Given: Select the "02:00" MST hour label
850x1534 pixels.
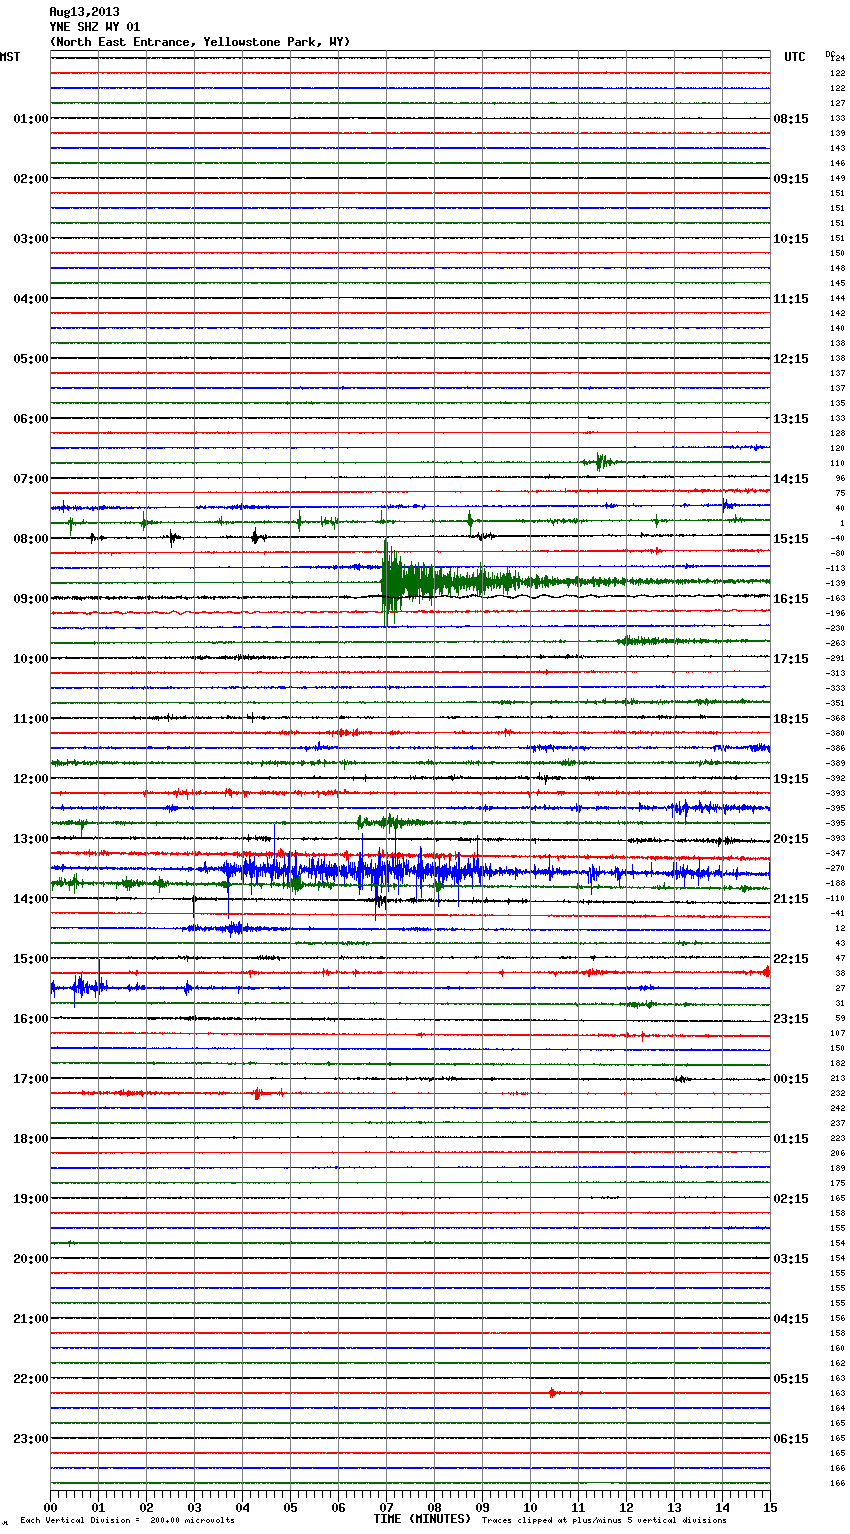Looking at the screenshot, I should pyautogui.click(x=31, y=179).
